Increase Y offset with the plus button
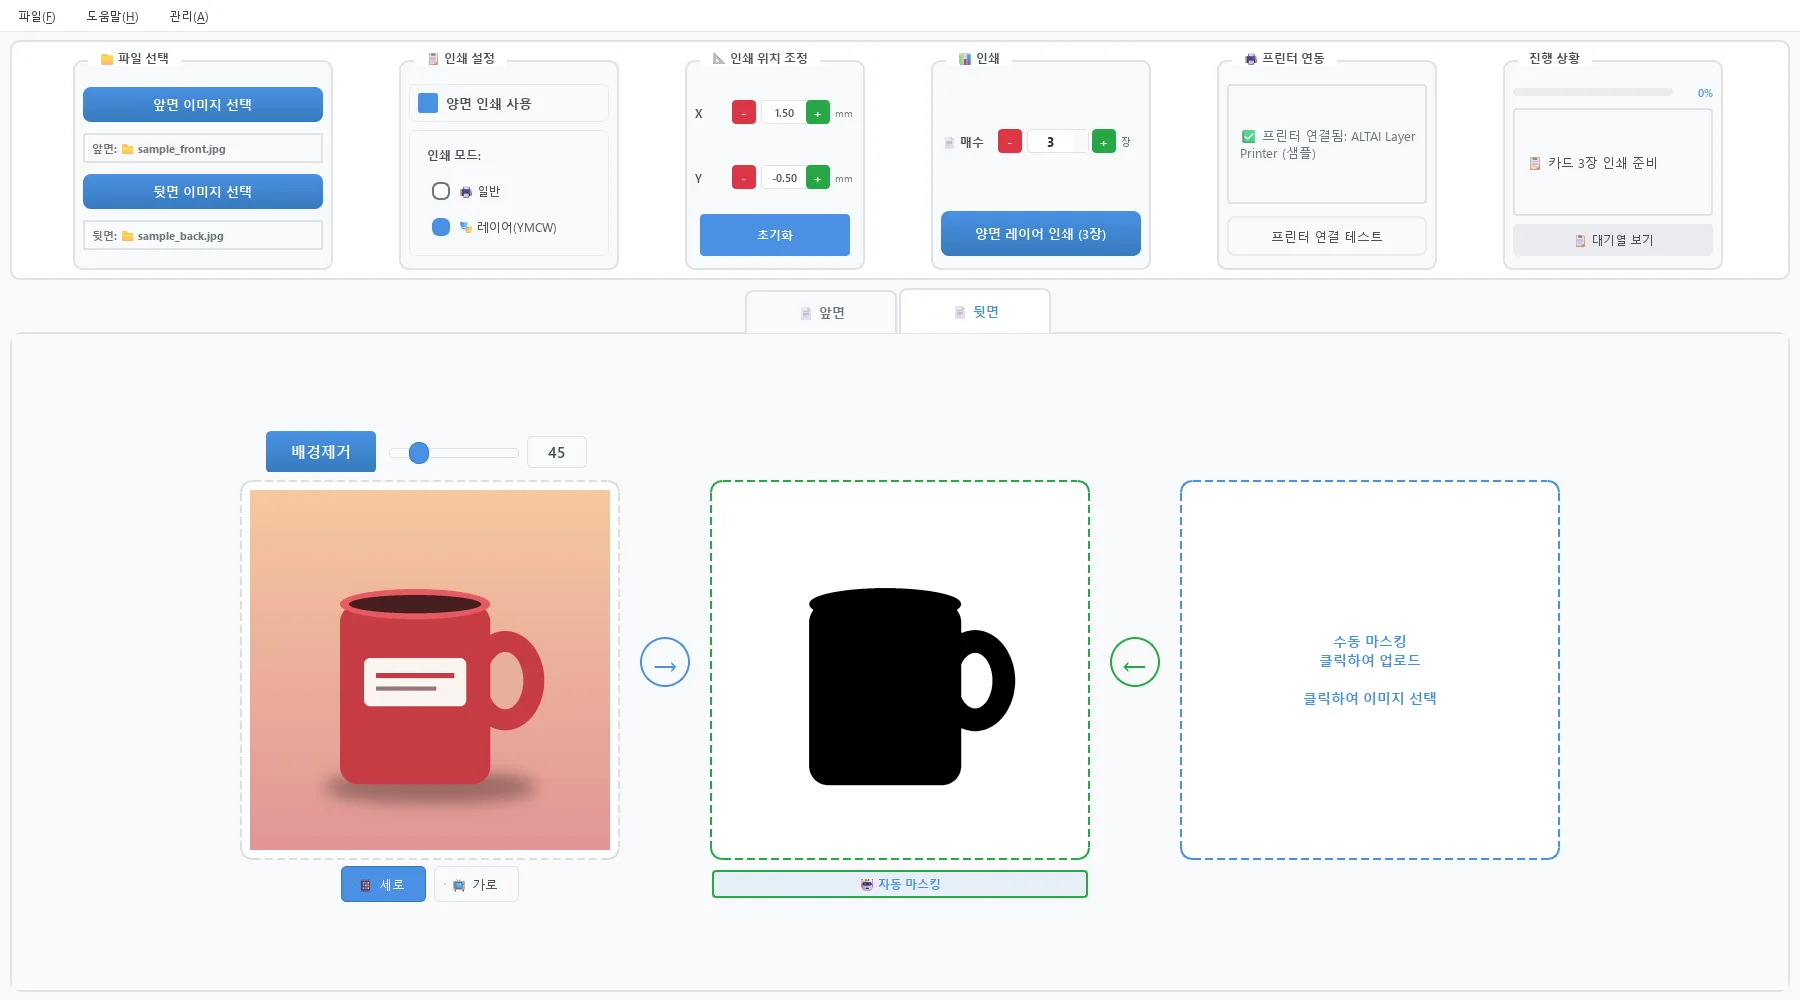Image resolution: width=1800 pixels, height=1000 pixels. [818, 178]
